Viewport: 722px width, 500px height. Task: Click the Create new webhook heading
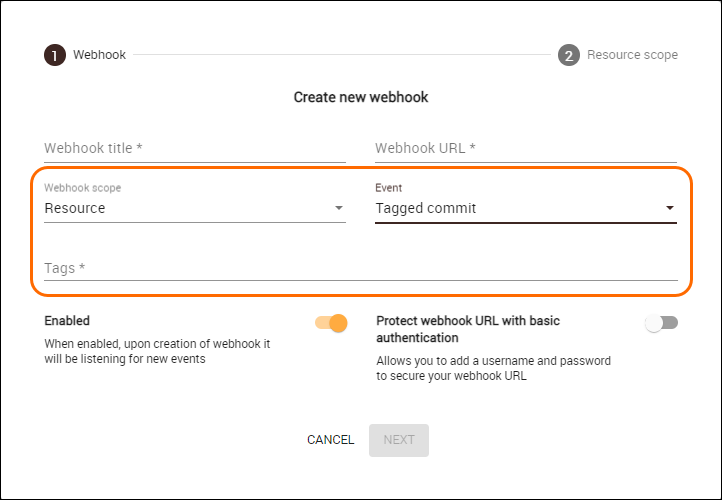click(361, 97)
